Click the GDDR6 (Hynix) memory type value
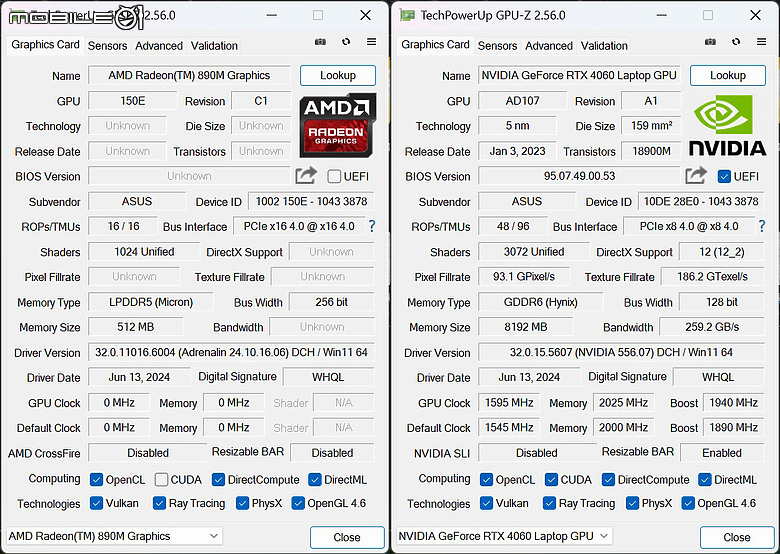The height and width of the screenshot is (554, 780). click(541, 302)
